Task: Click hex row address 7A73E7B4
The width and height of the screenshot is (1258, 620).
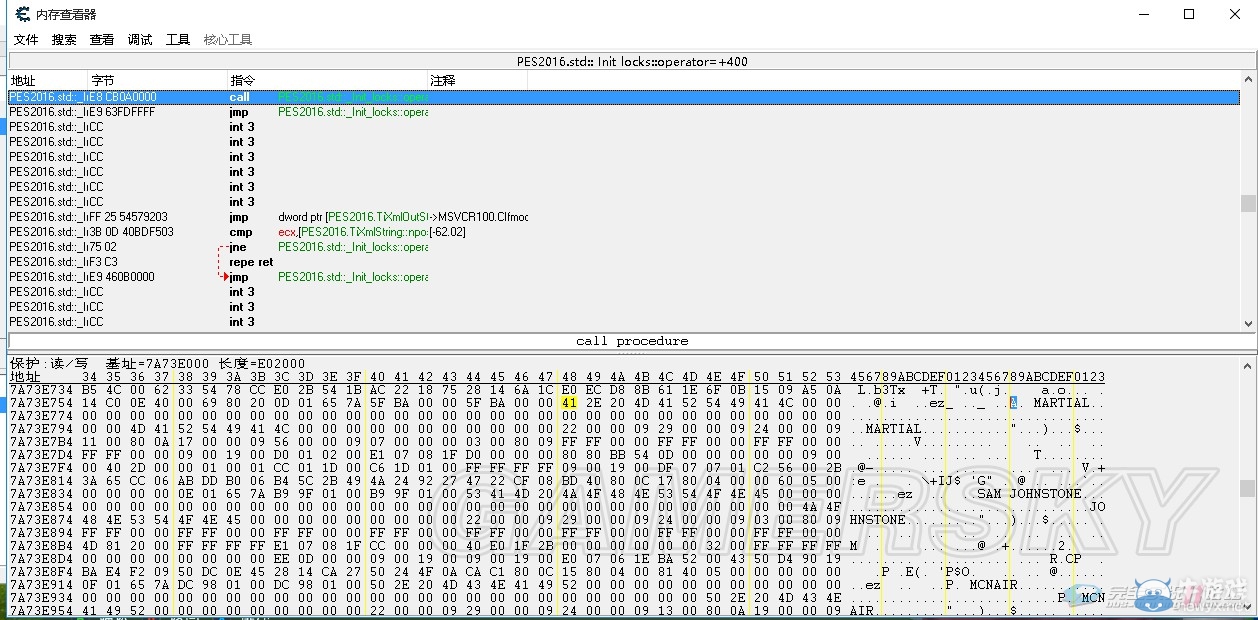Action: pyautogui.click(x=40, y=441)
